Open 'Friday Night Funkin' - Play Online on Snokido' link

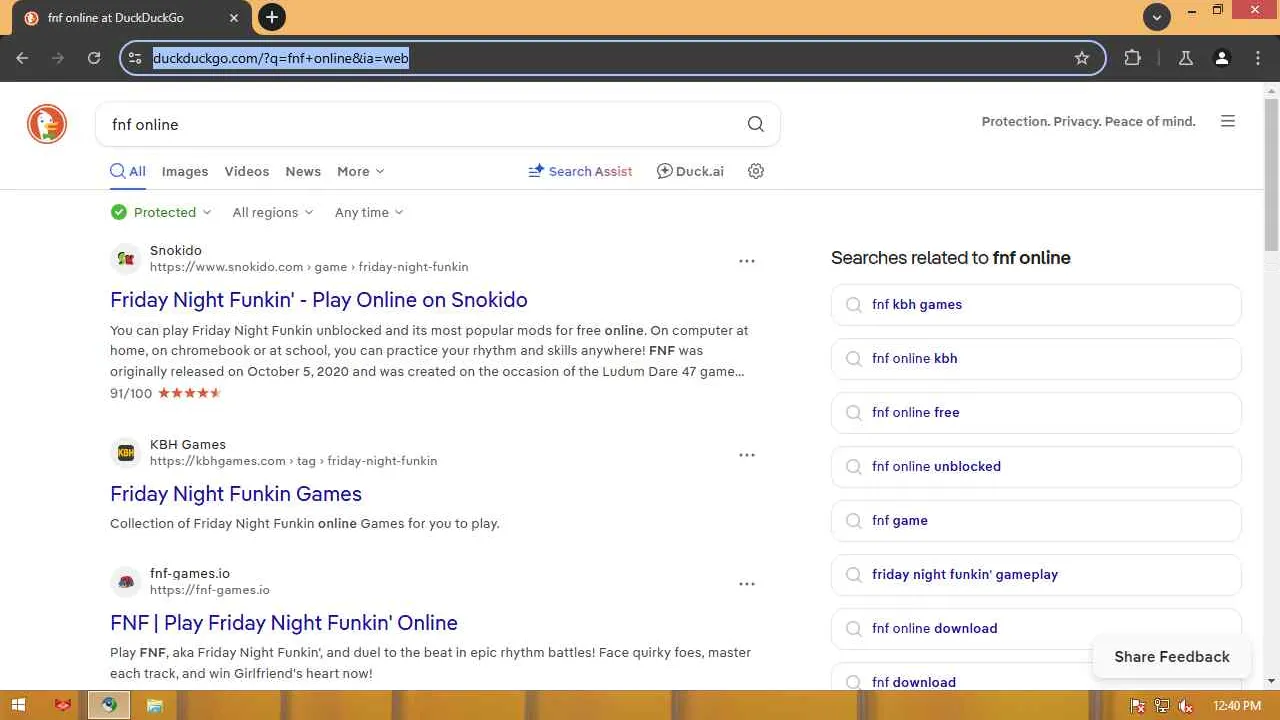319,300
